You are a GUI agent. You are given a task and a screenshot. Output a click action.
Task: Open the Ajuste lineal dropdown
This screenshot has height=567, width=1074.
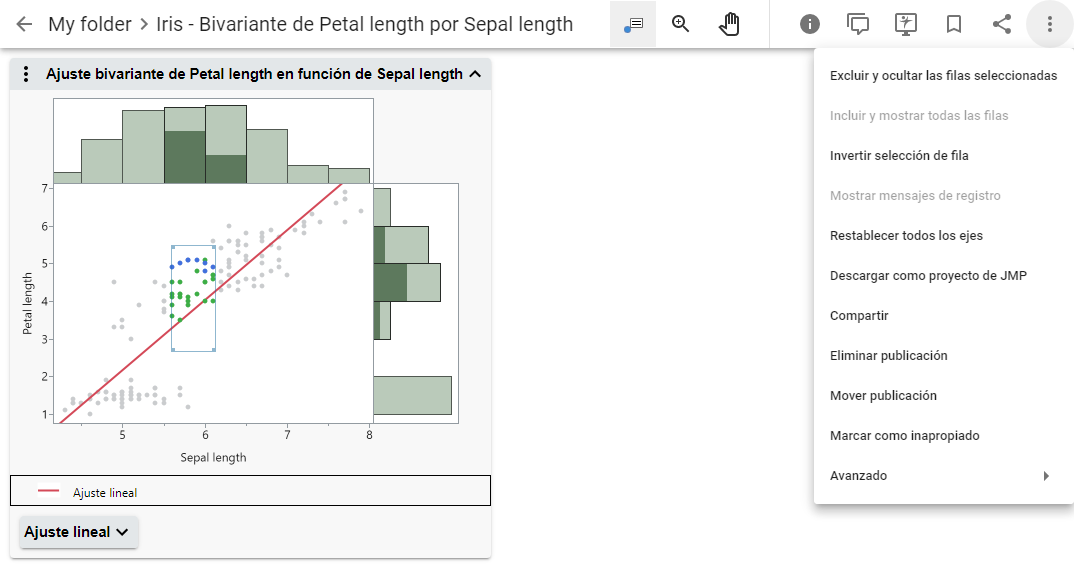(78, 532)
